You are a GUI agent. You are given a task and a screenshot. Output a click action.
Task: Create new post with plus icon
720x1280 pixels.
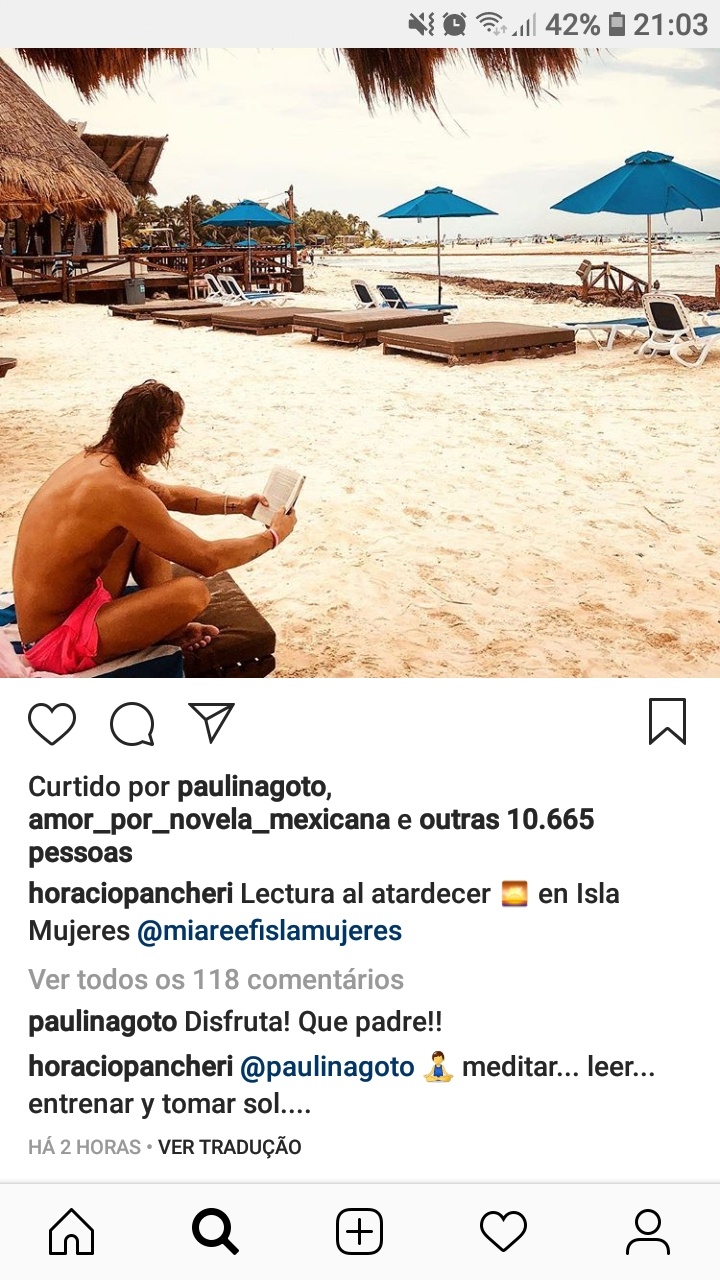coord(359,1231)
